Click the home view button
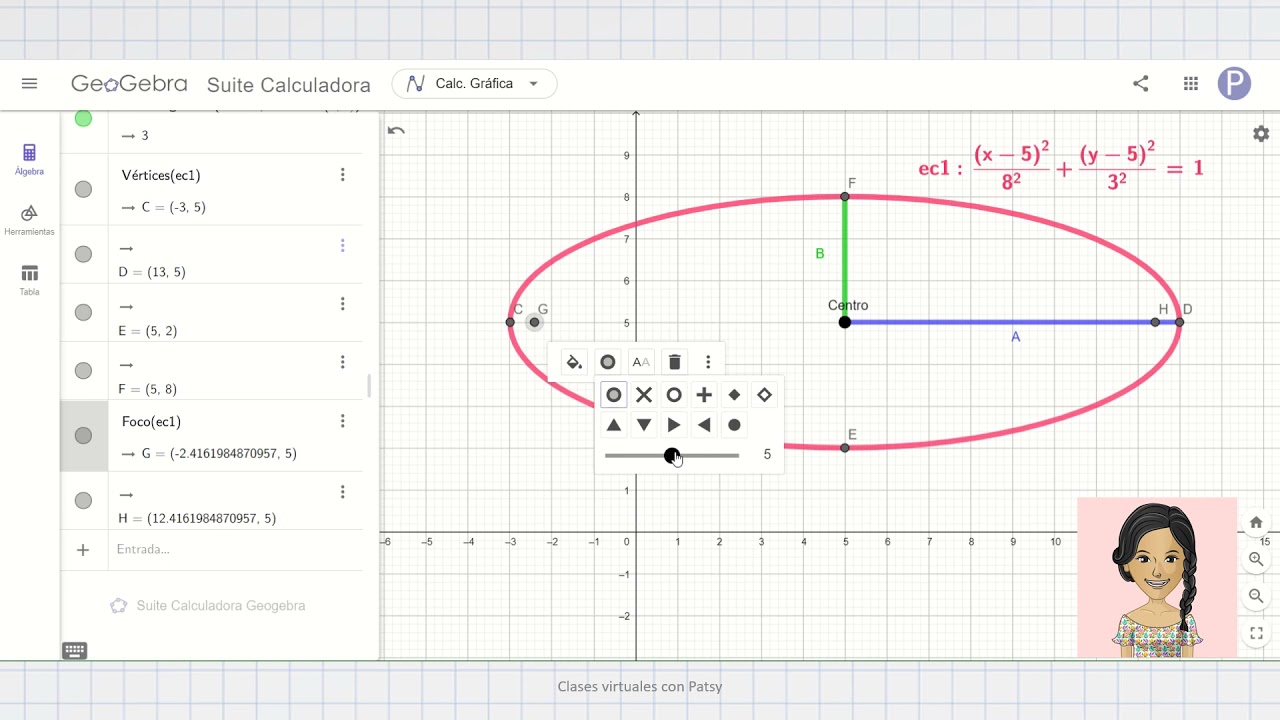This screenshot has height=720, width=1280. coord(1256,522)
